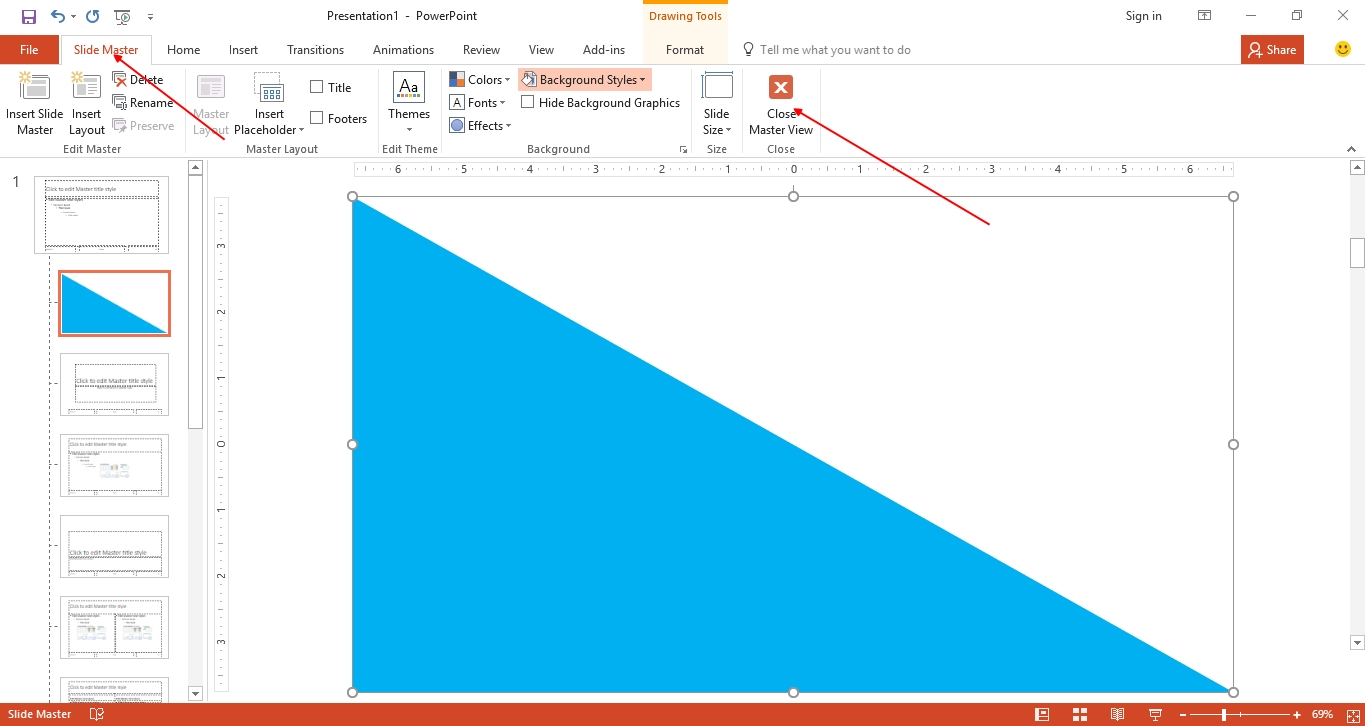Click the Delete icon in Edit Master
The width and height of the screenshot is (1365, 726).
(139, 79)
